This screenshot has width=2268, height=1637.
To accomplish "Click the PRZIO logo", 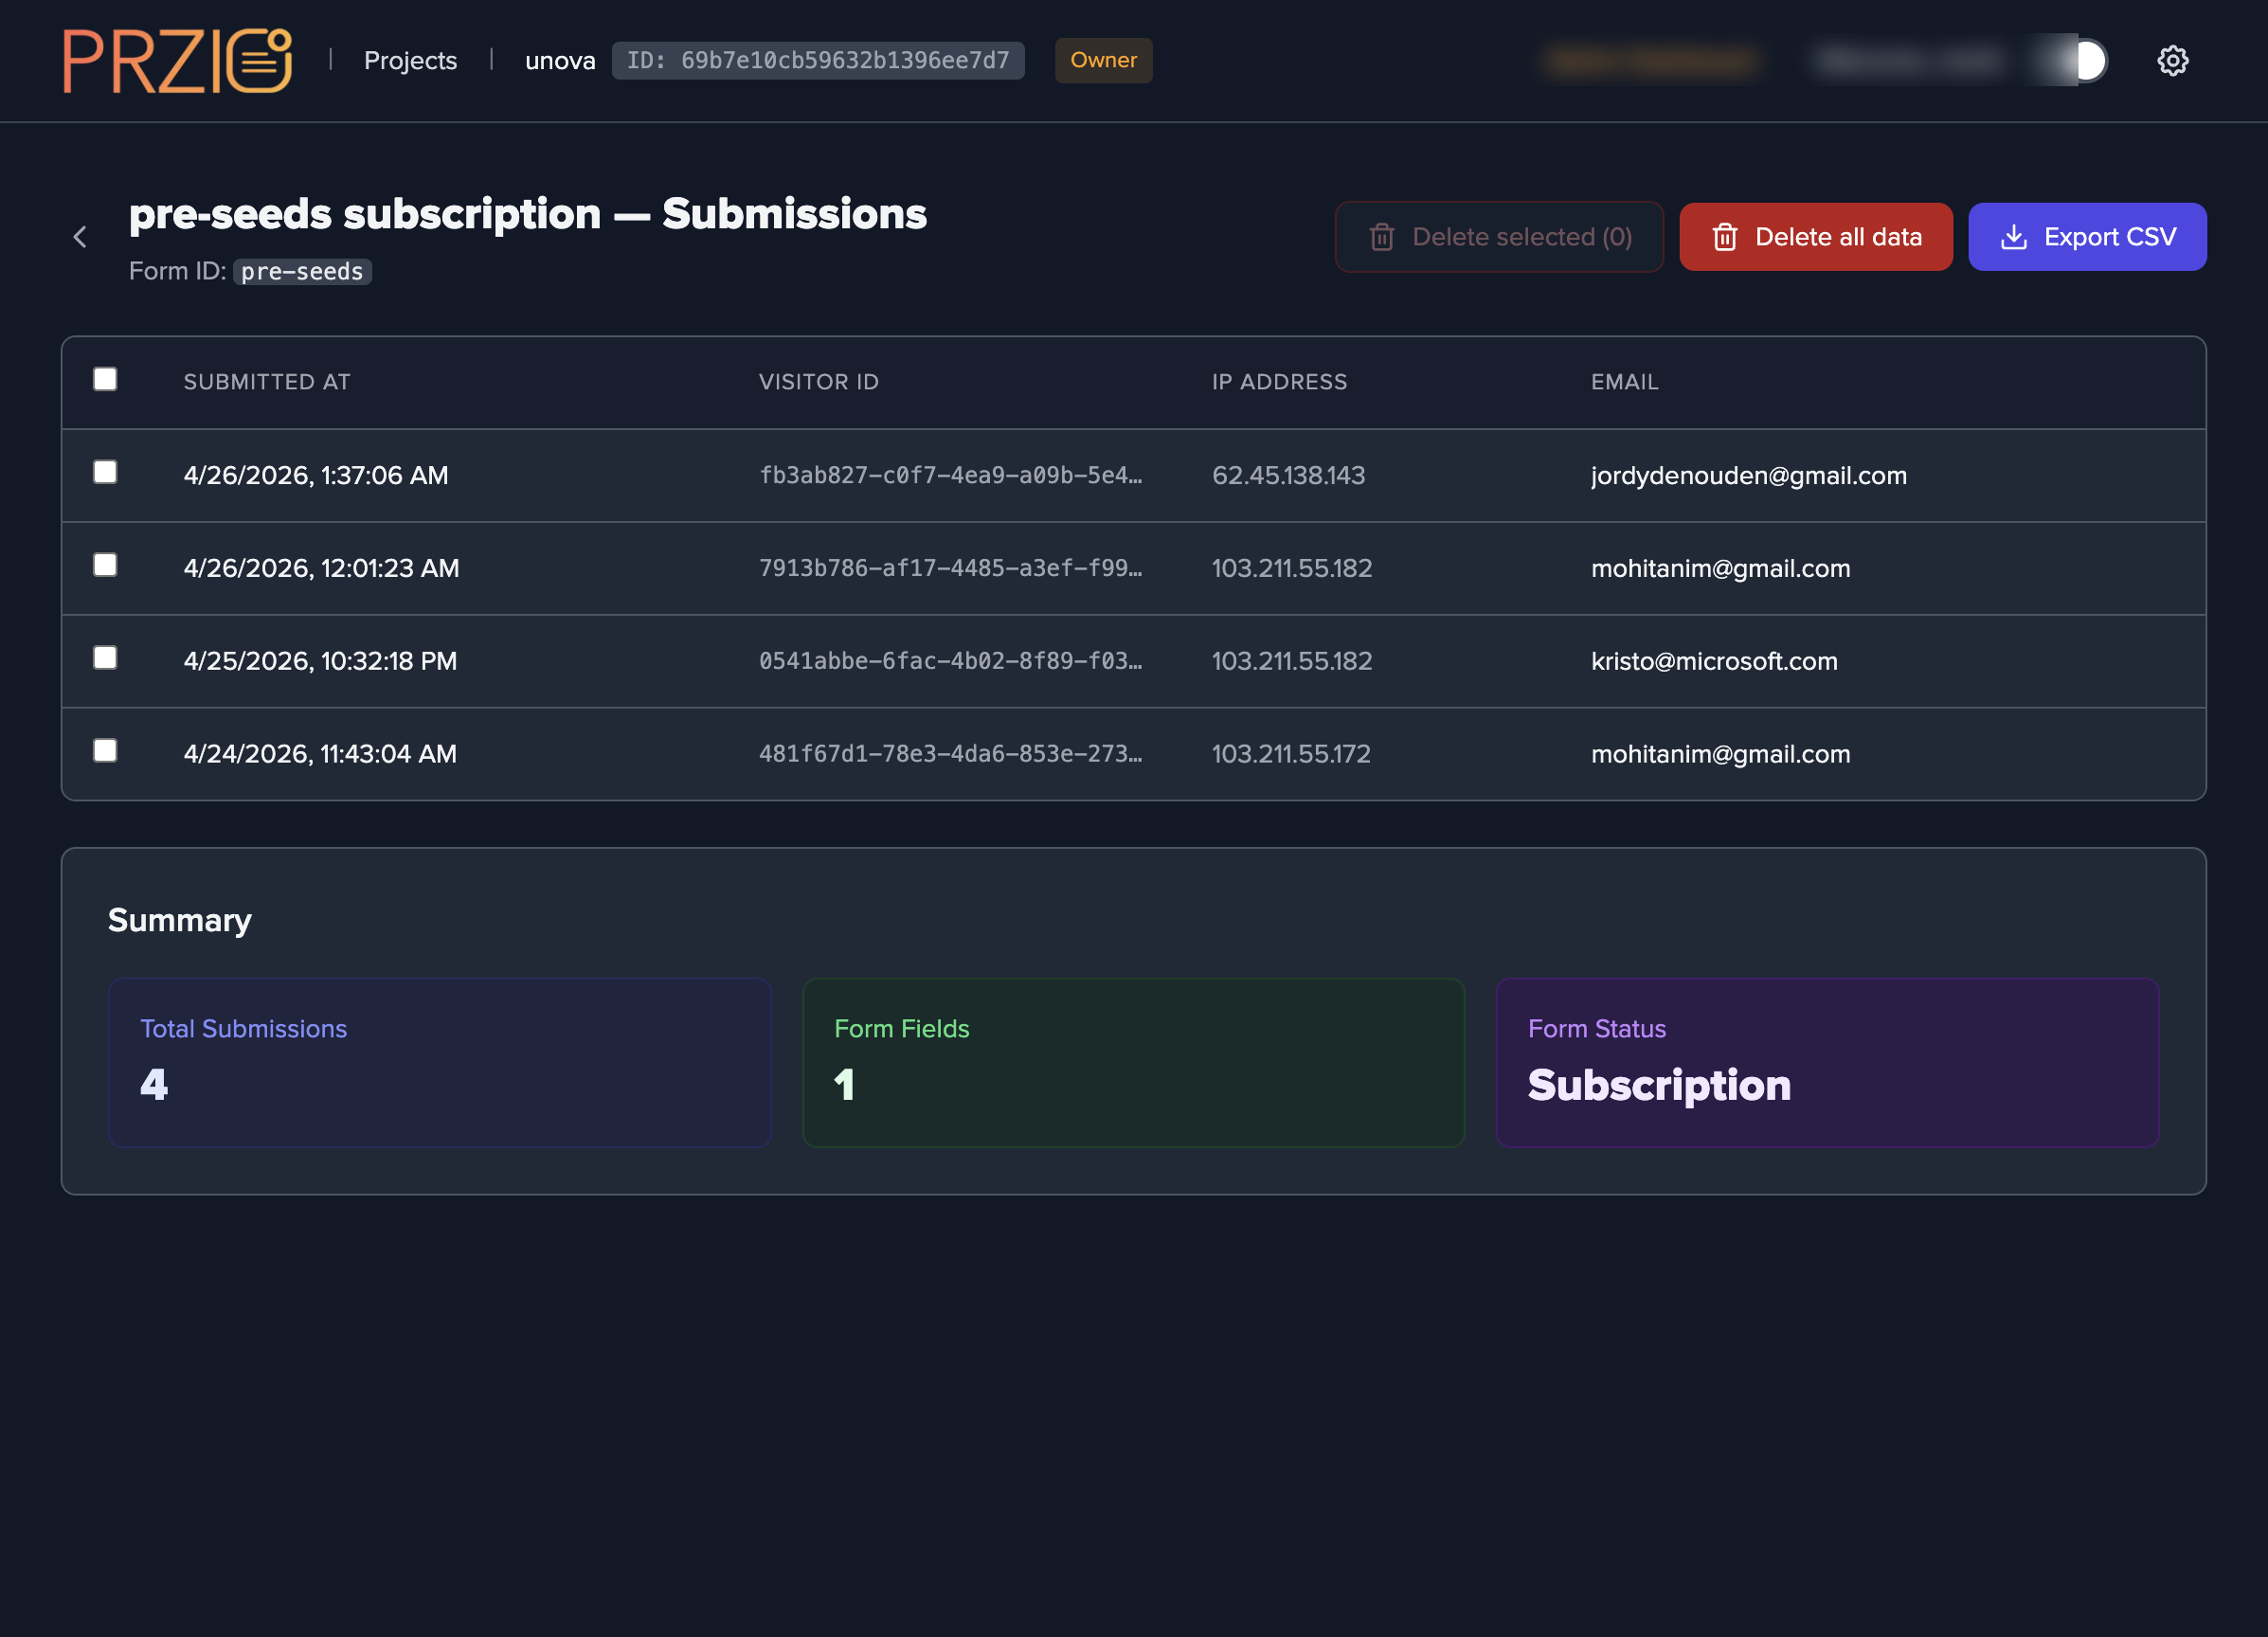I will tap(178, 61).
